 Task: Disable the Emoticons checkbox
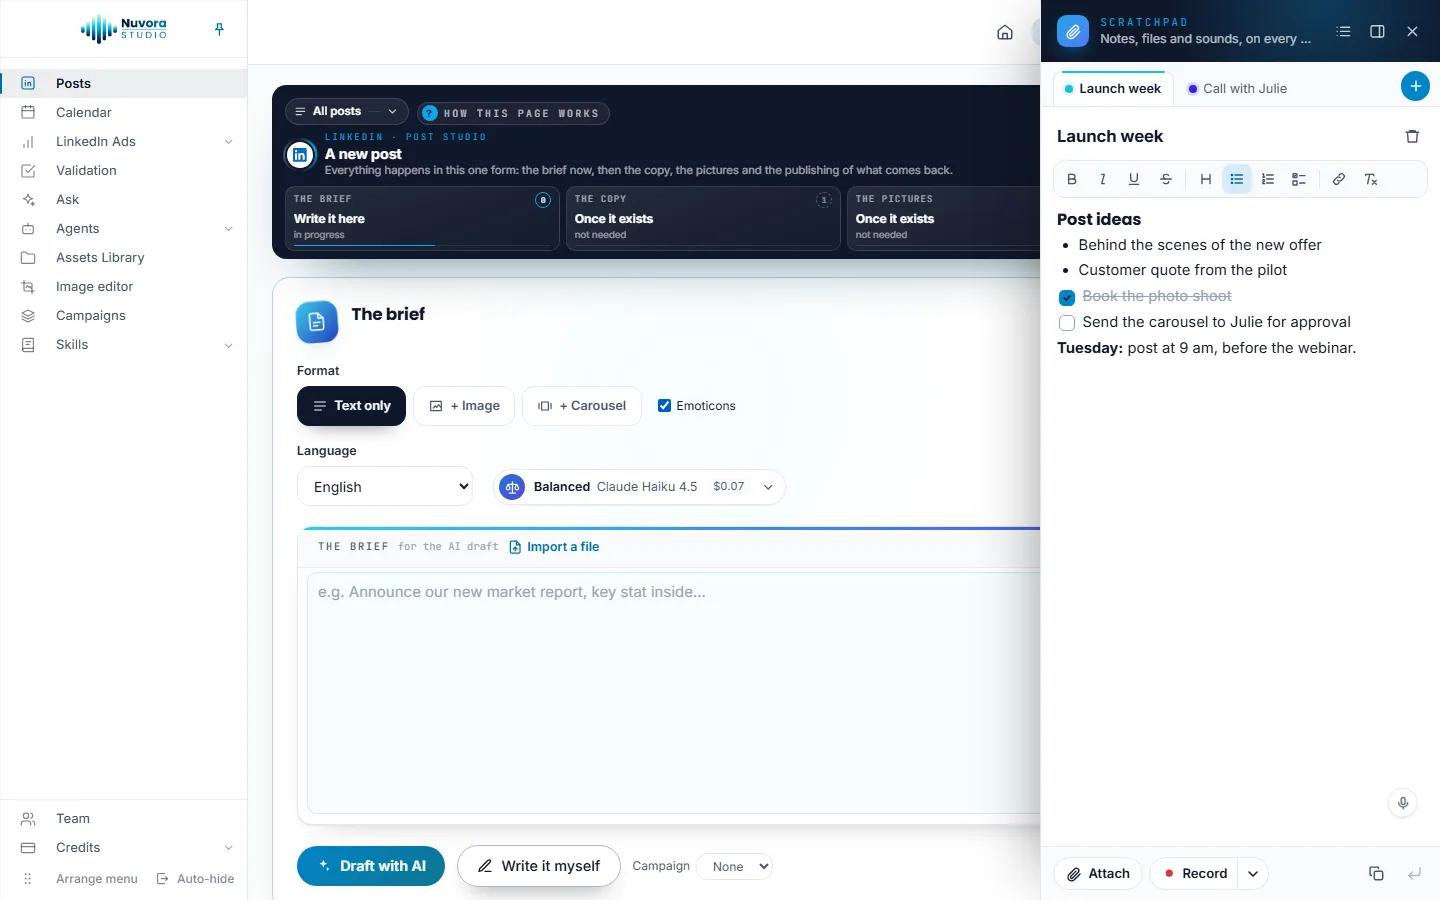(x=664, y=406)
